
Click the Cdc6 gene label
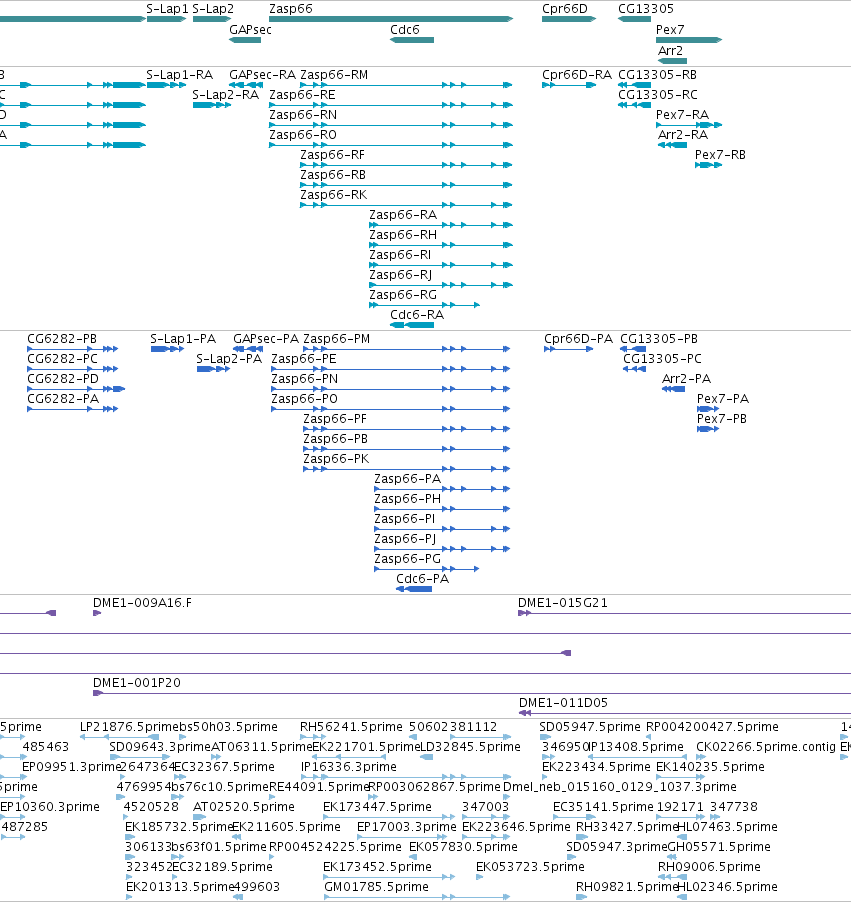(x=404, y=29)
